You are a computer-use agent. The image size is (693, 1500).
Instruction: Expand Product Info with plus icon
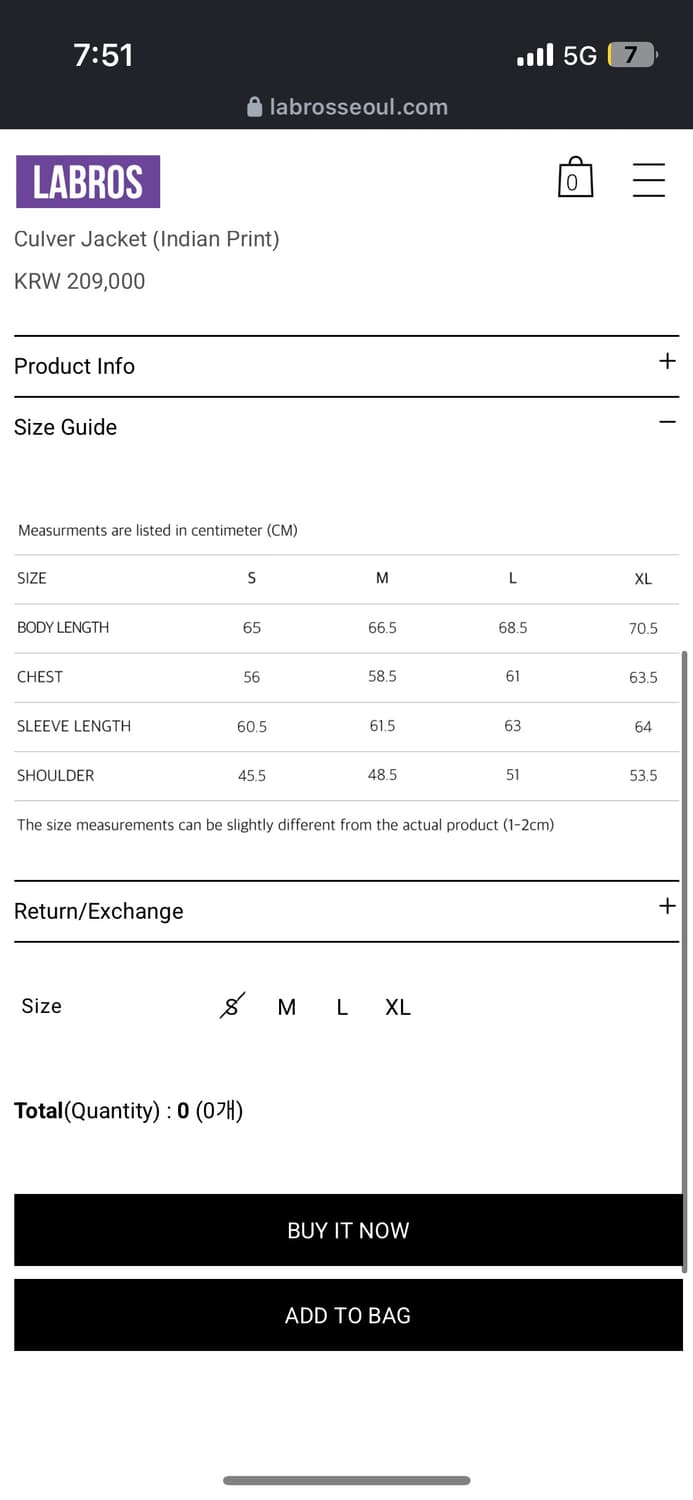point(668,361)
